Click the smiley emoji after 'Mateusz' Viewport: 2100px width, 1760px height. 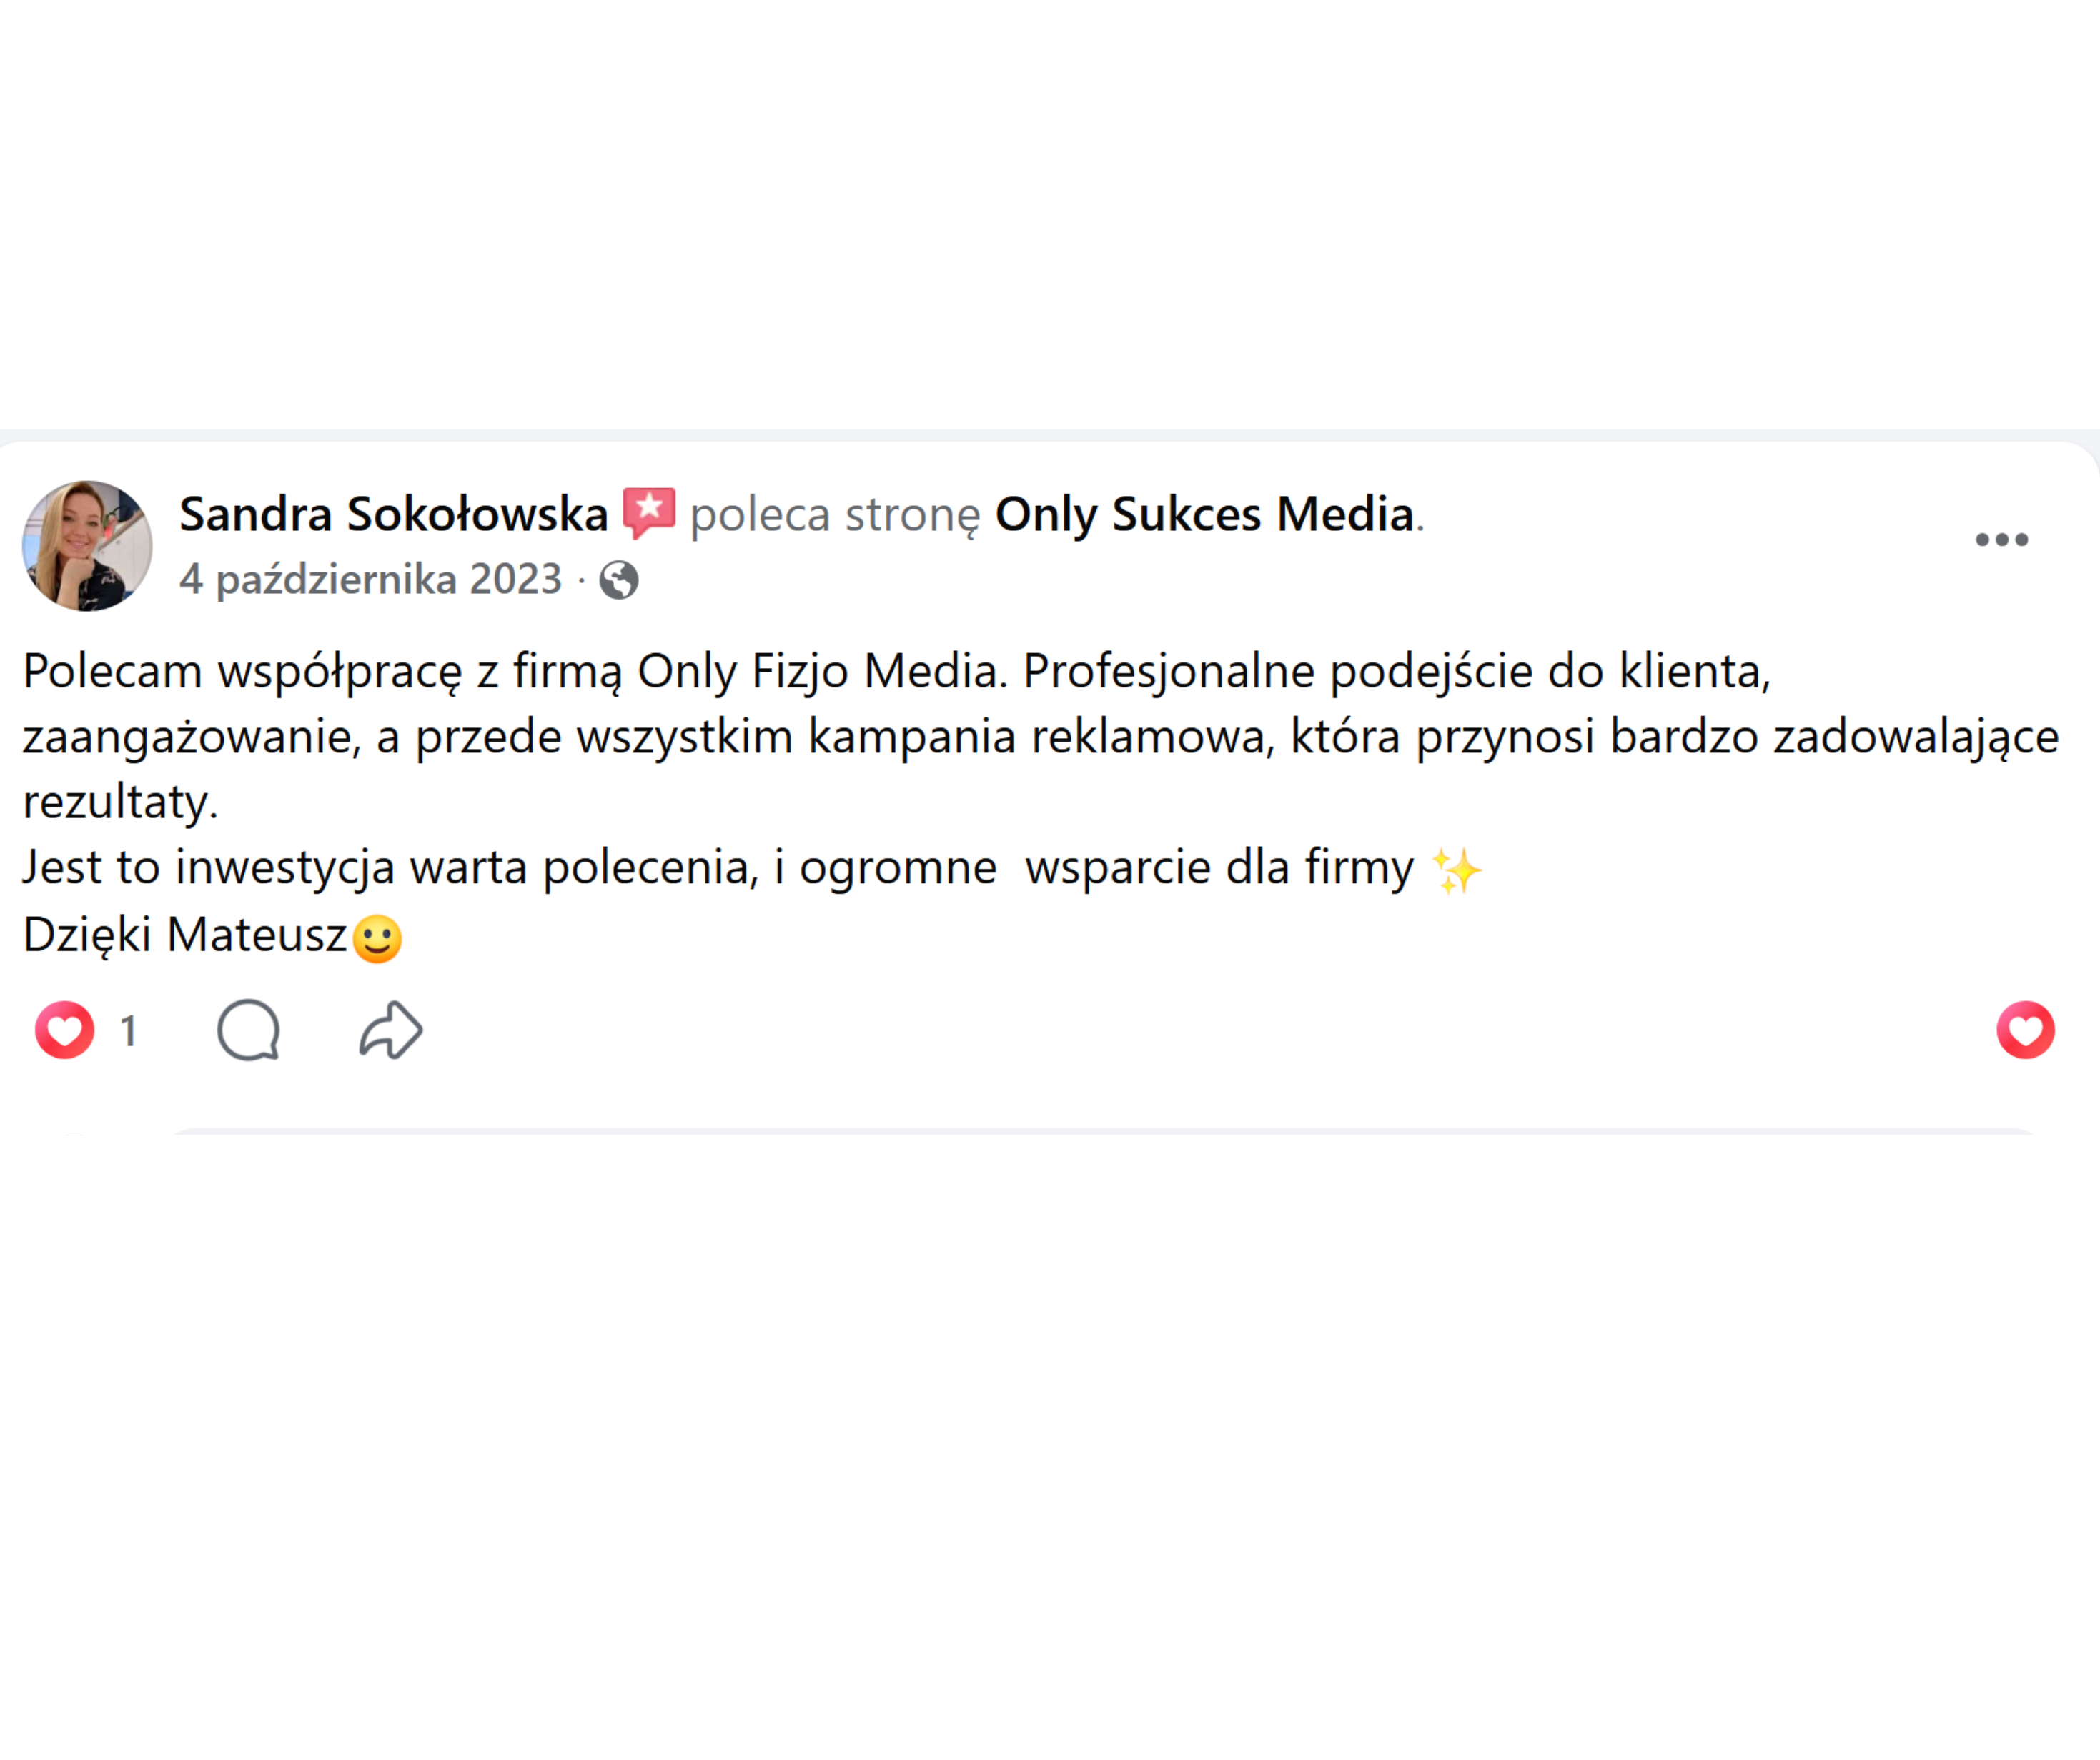[378, 939]
